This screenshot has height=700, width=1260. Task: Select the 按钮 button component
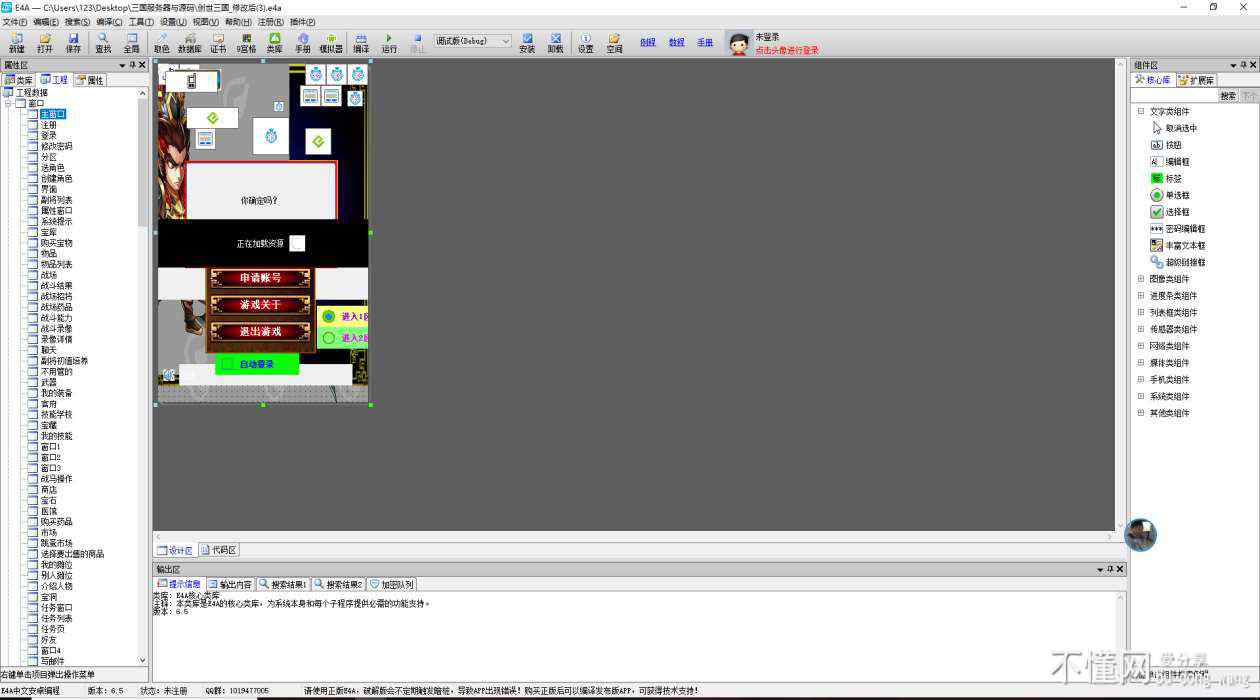tap(1173, 145)
